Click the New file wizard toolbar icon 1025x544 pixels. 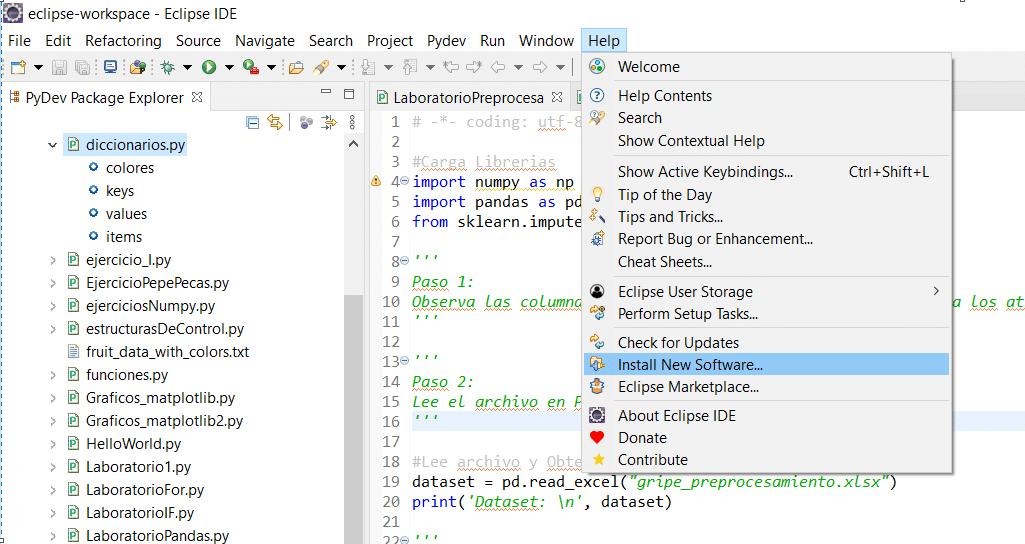[x=18, y=67]
